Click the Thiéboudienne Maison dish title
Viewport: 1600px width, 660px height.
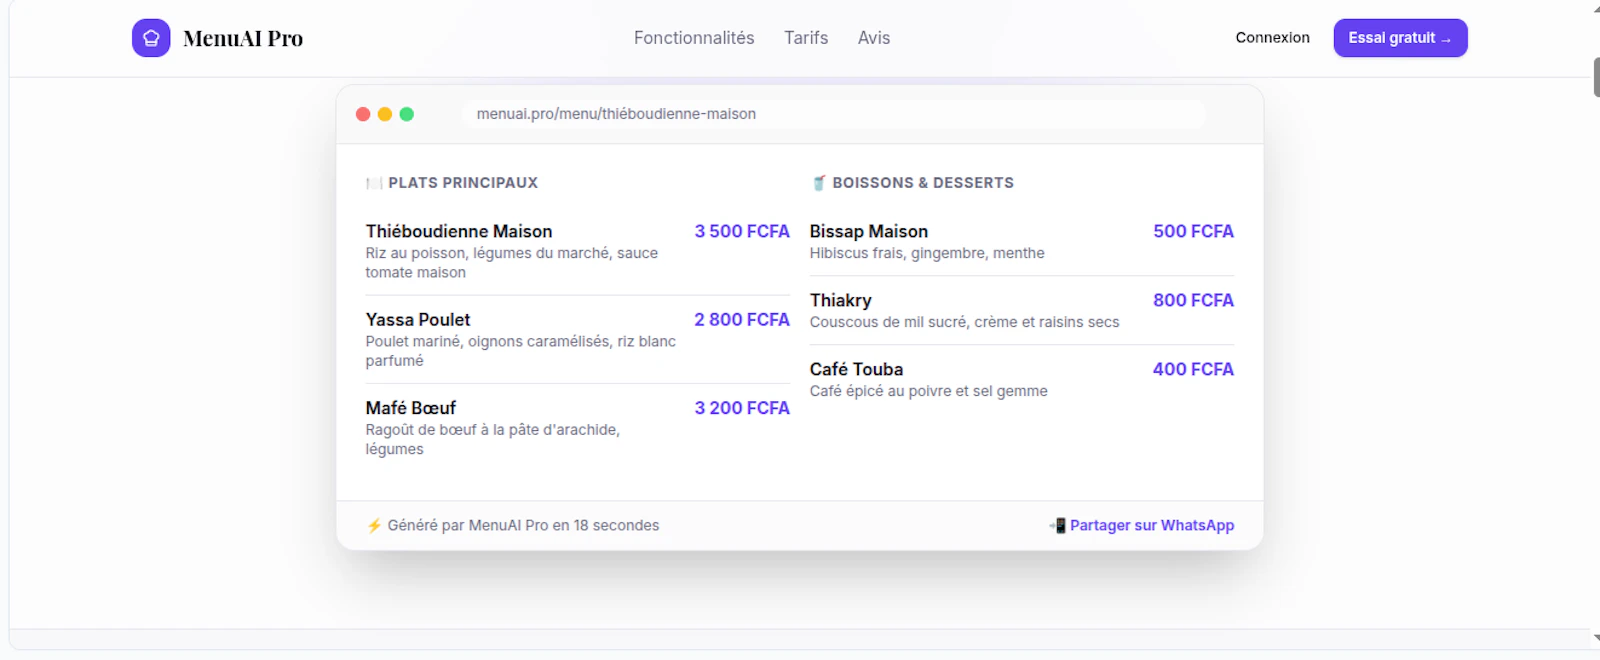[x=459, y=231]
